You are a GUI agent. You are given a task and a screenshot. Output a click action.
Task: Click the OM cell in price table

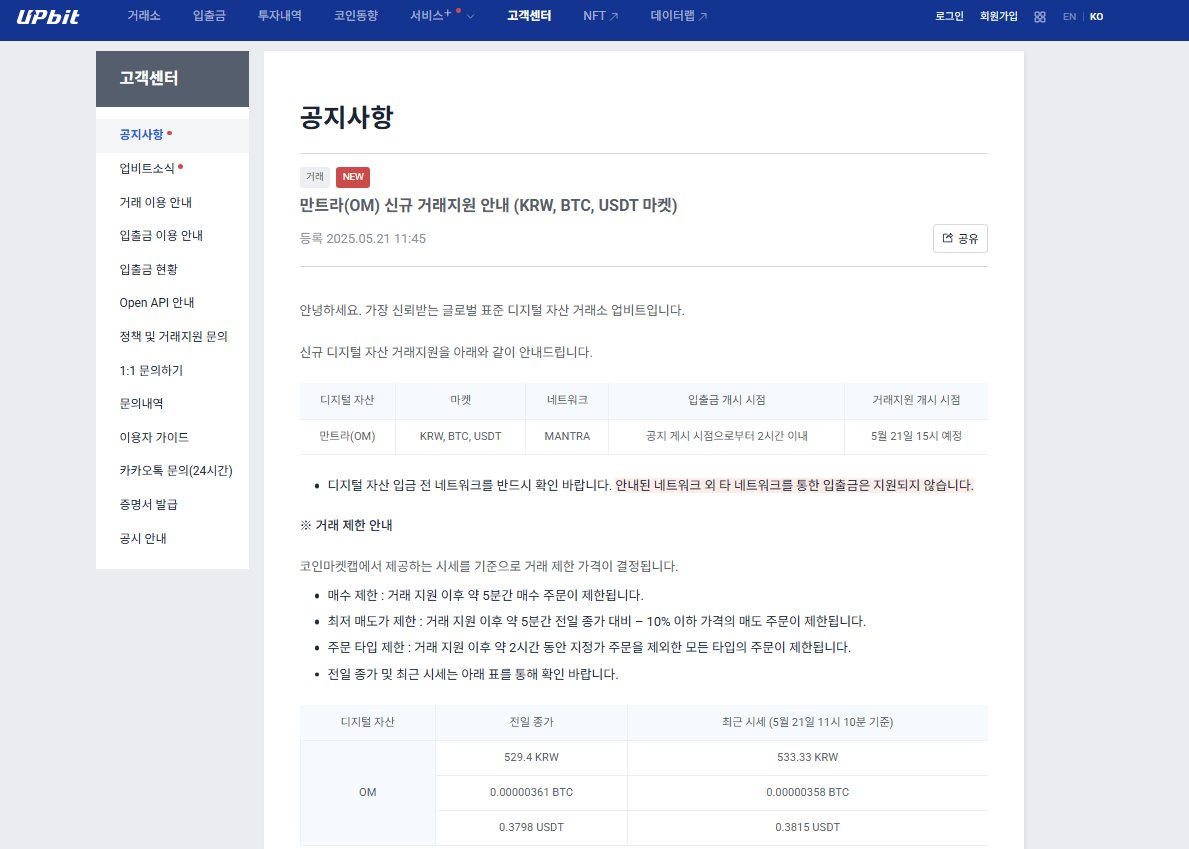point(368,792)
